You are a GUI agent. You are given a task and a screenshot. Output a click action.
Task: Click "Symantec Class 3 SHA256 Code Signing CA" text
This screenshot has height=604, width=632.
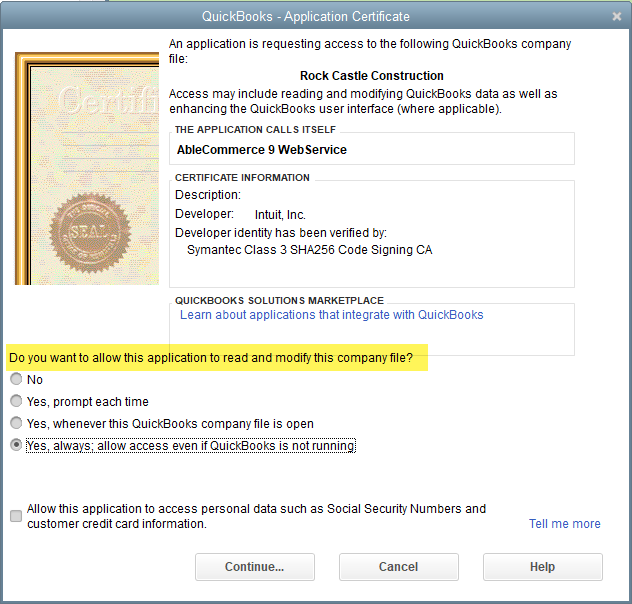pyautogui.click(x=310, y=250)
